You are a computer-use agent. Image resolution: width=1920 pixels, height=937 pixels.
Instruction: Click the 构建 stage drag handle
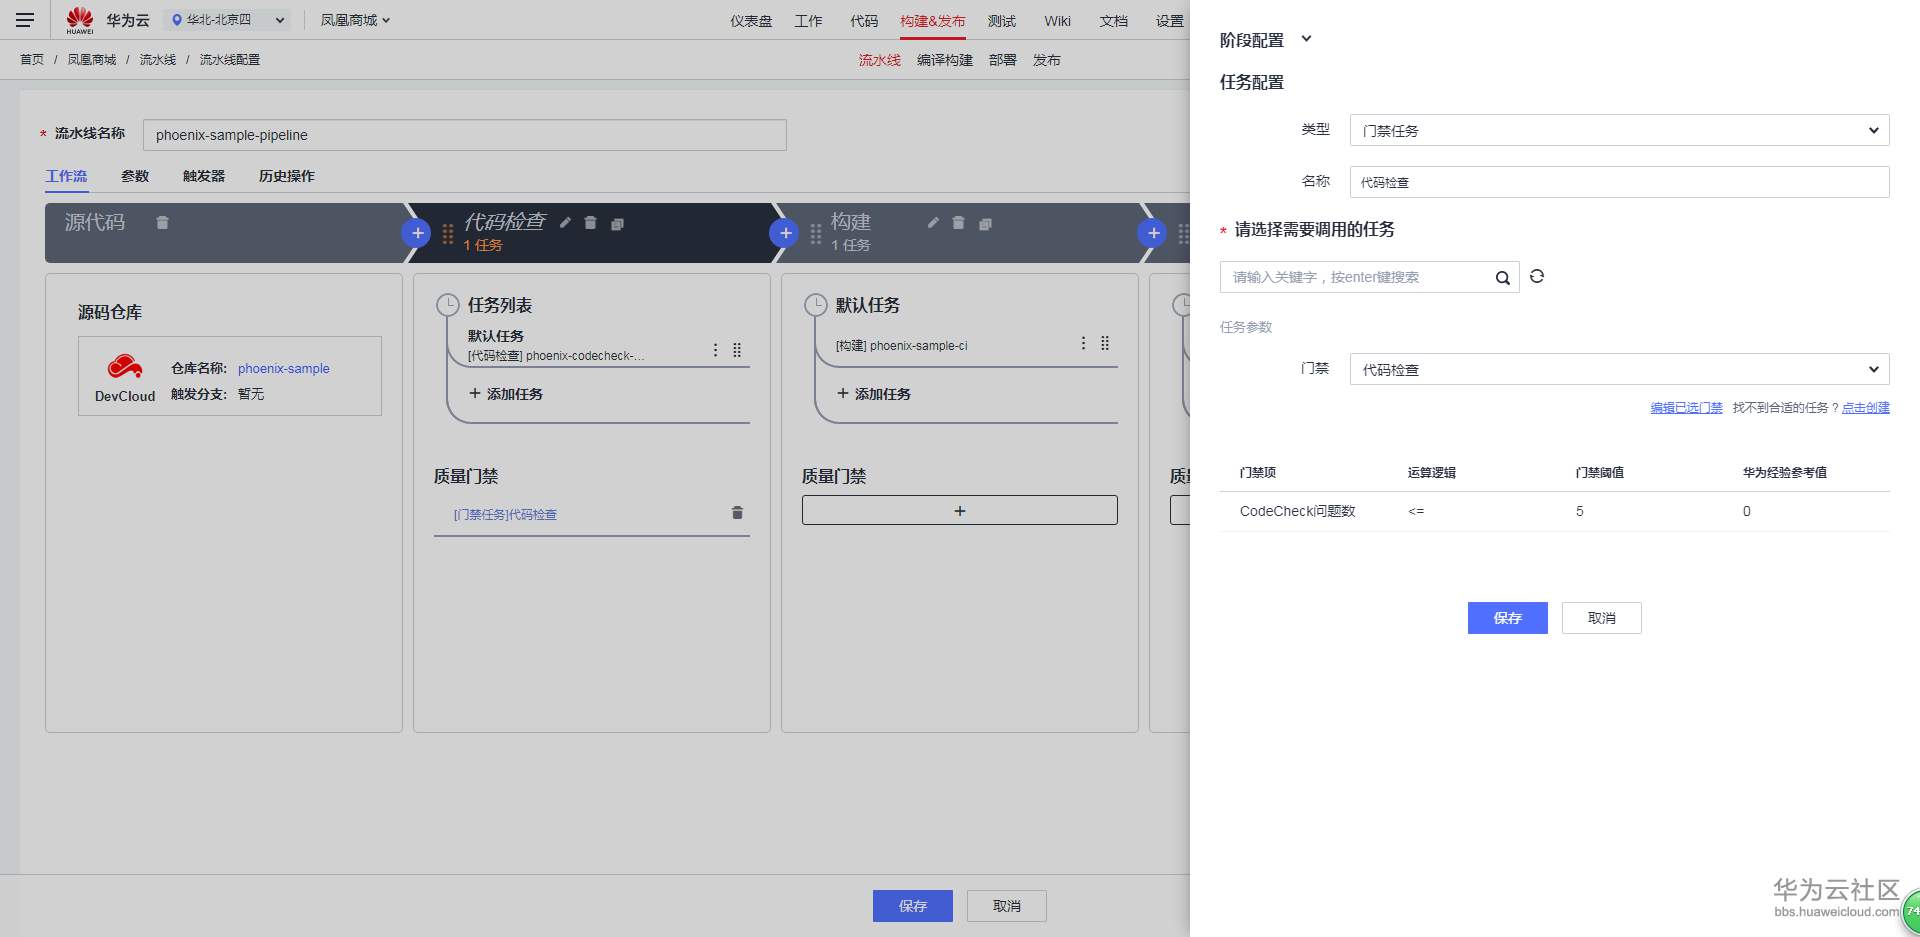coord(816,235)
